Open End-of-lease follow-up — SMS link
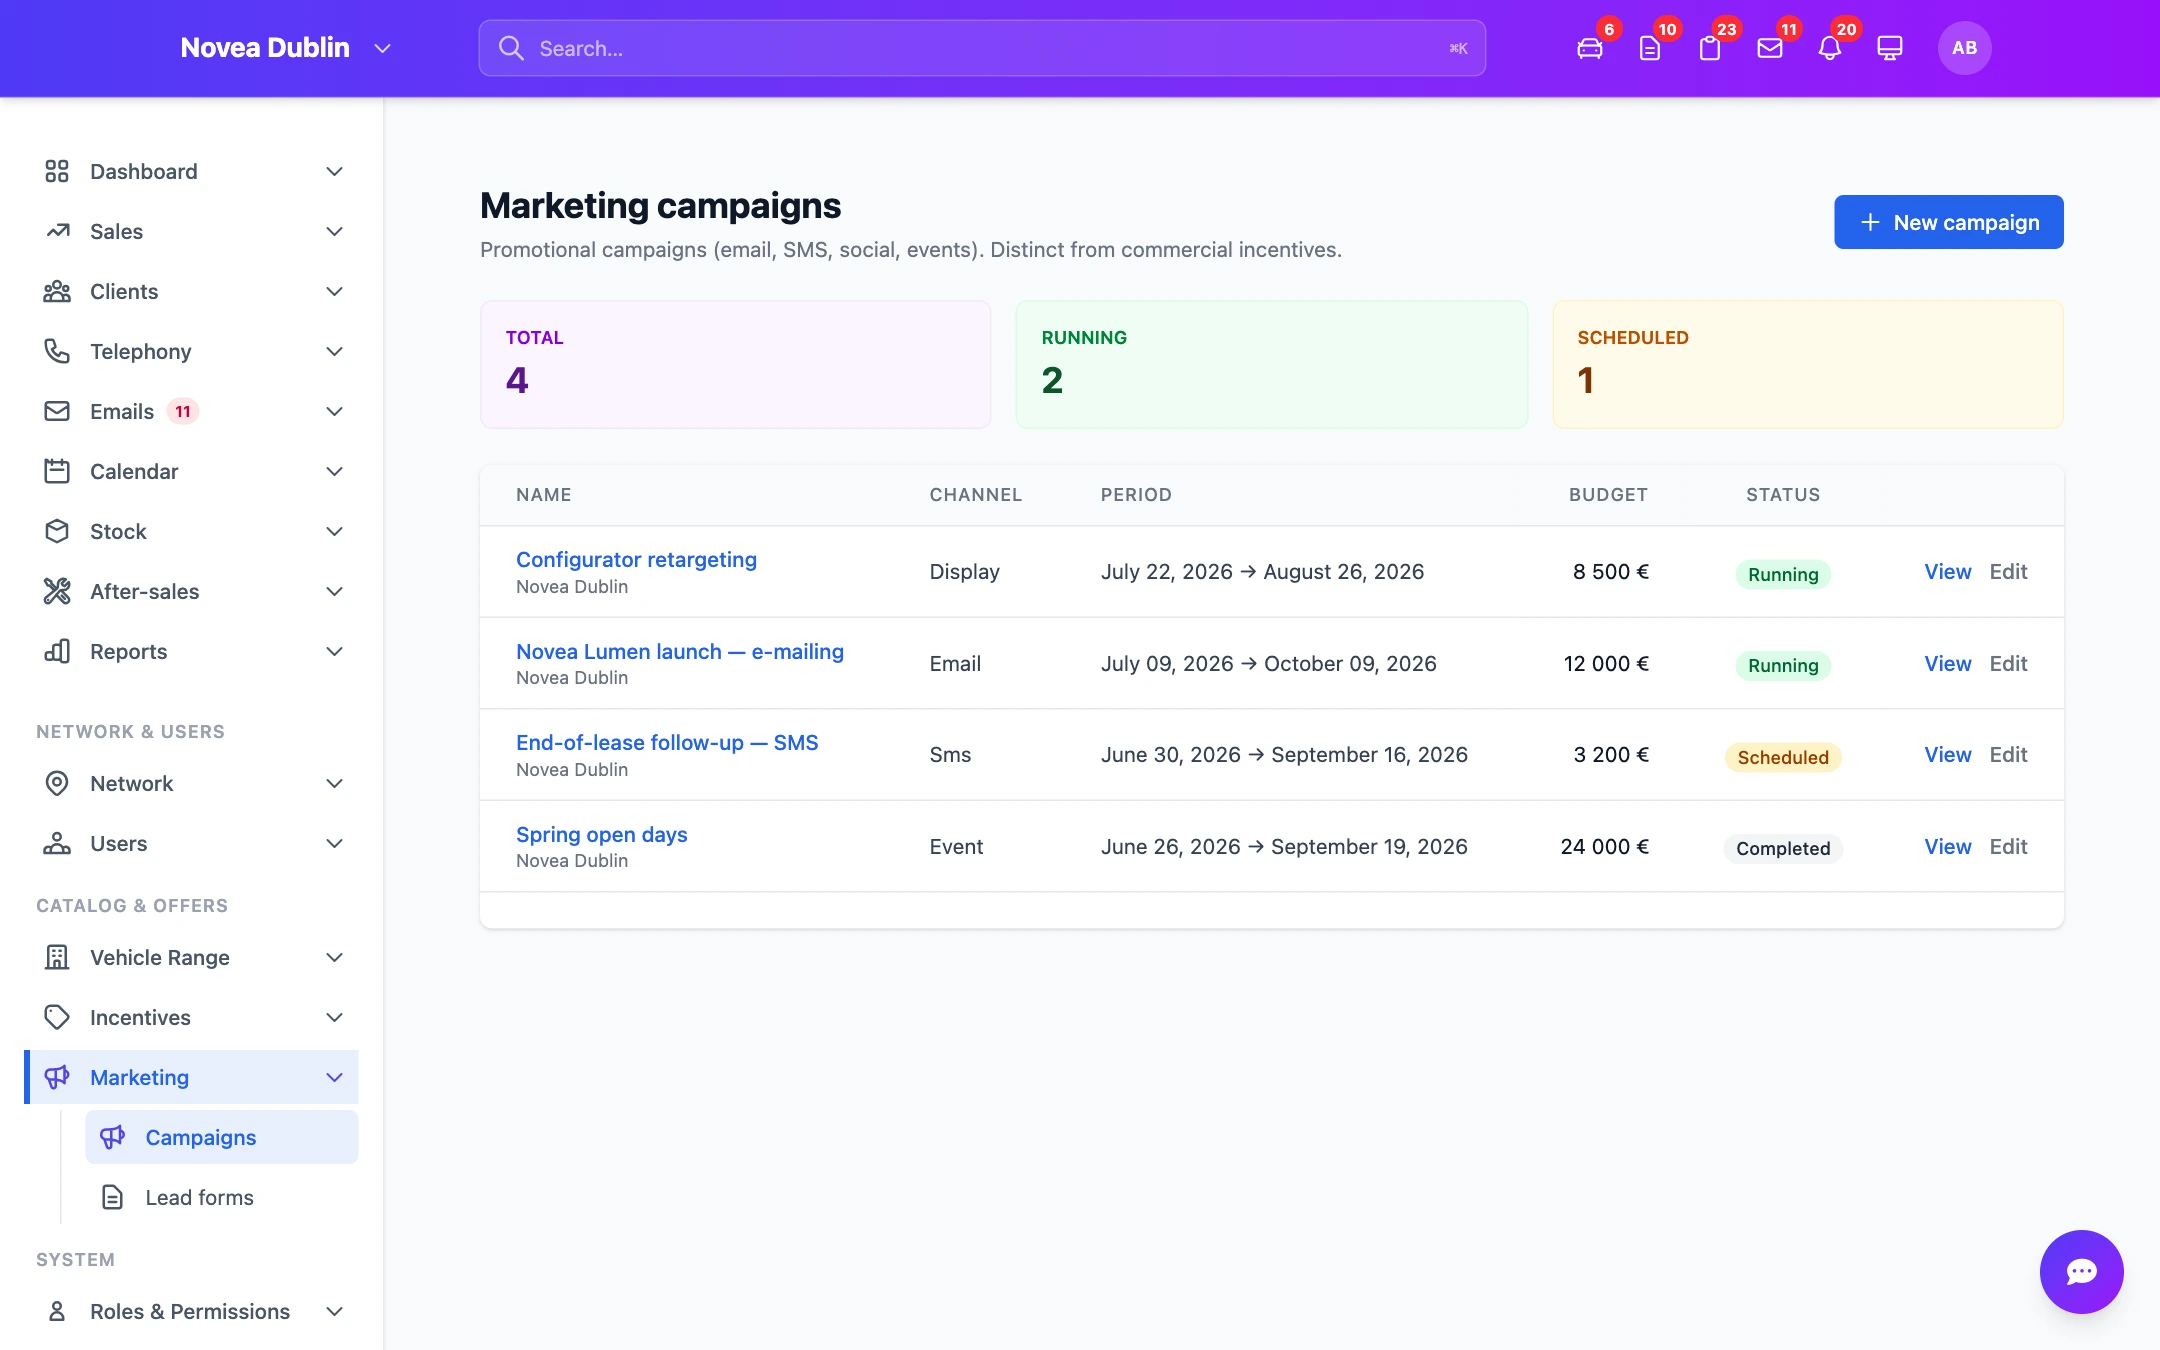The height and width of the screenshot is (1350, 2160). (667, 742)
